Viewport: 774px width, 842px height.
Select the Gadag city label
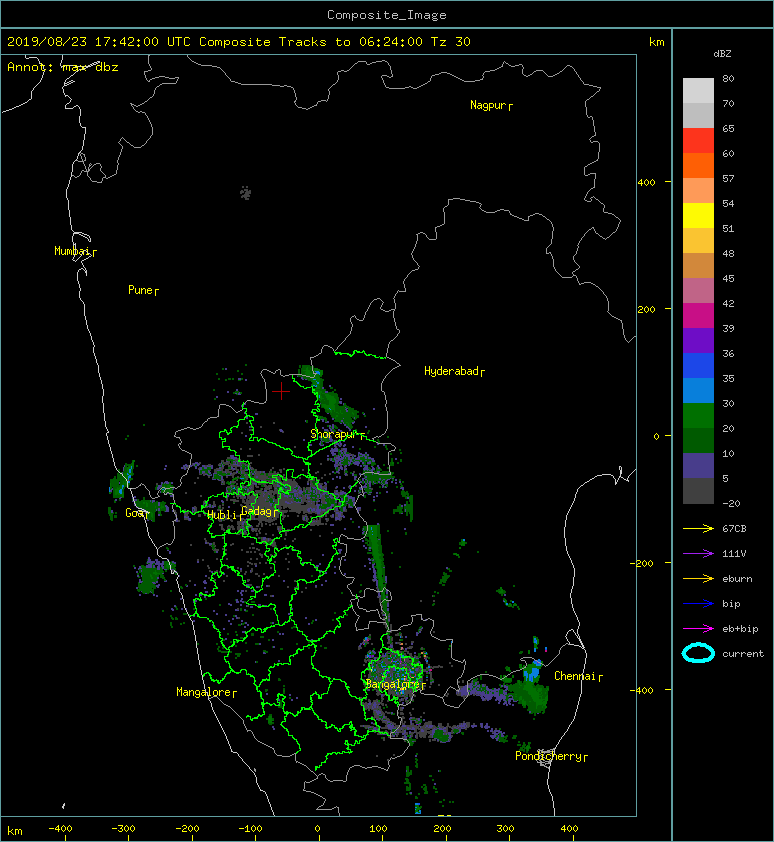(x=257, y=511)
